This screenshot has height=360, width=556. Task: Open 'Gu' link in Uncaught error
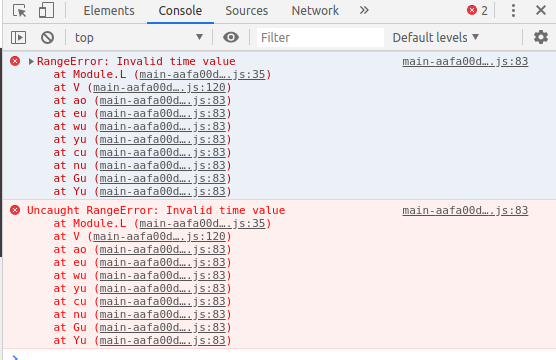[x=162, y=327]
